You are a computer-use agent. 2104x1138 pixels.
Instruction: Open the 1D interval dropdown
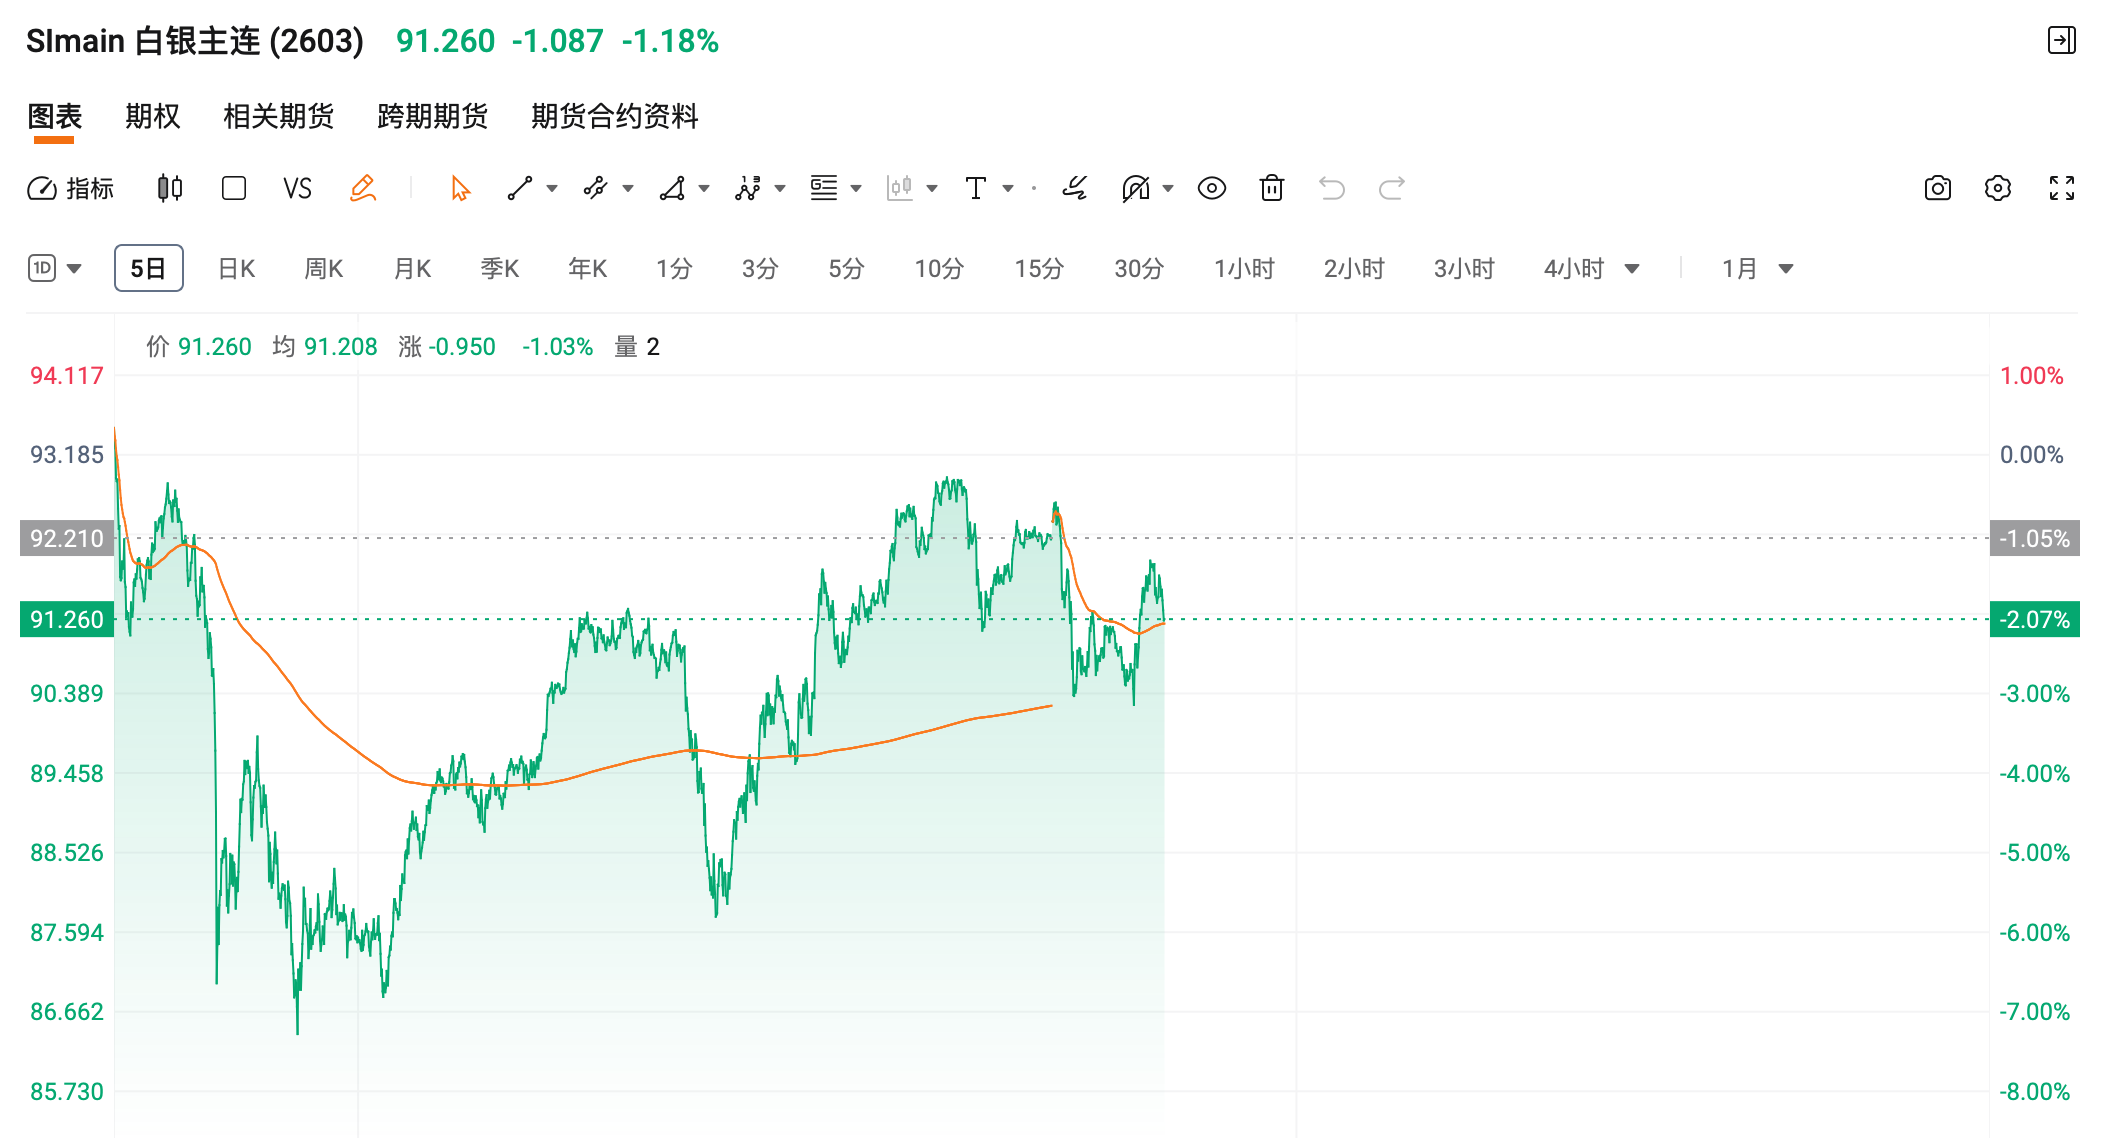point(75,268)
